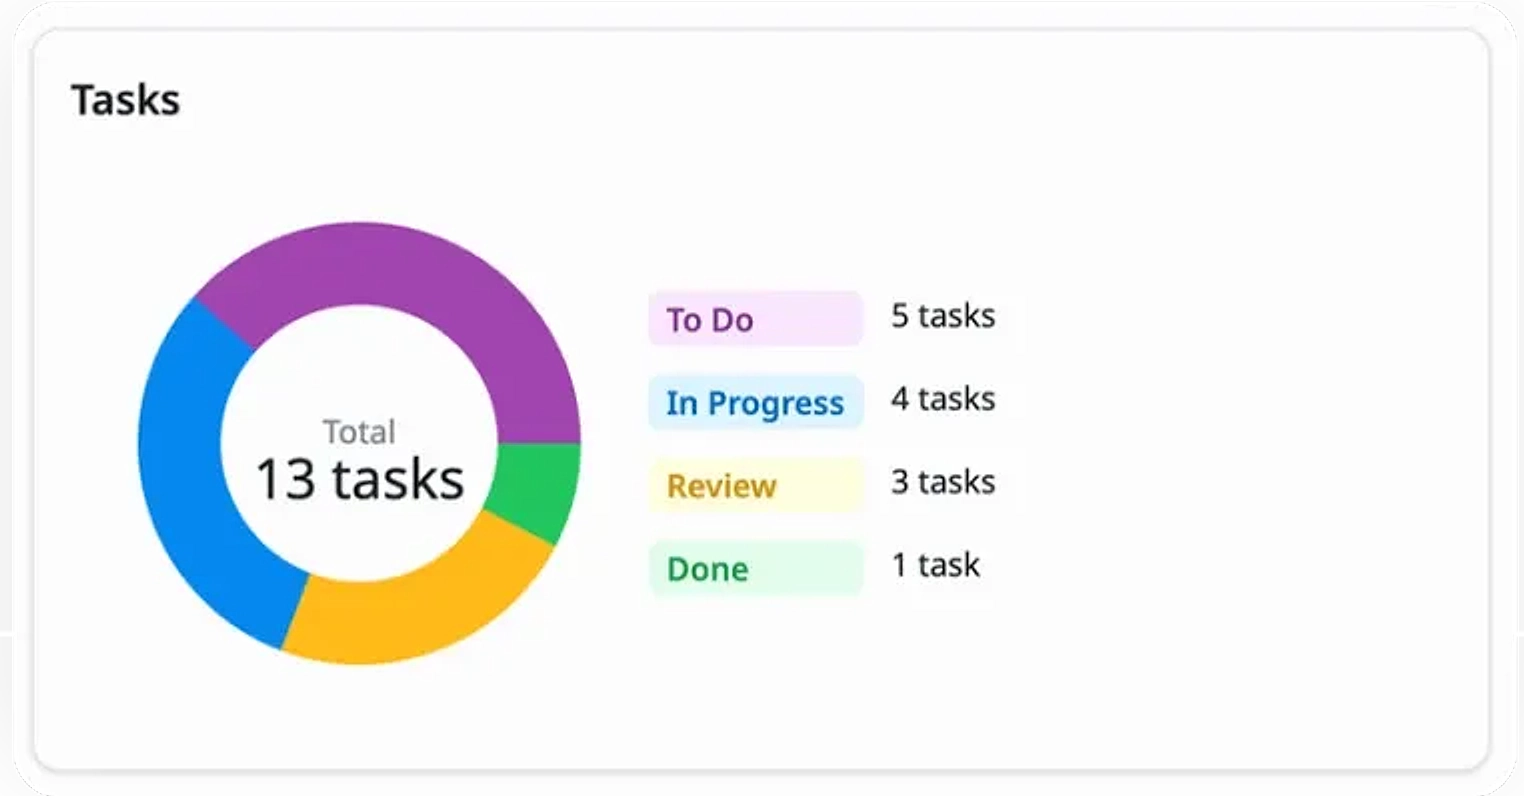Click the 5 tasks count

943,316
